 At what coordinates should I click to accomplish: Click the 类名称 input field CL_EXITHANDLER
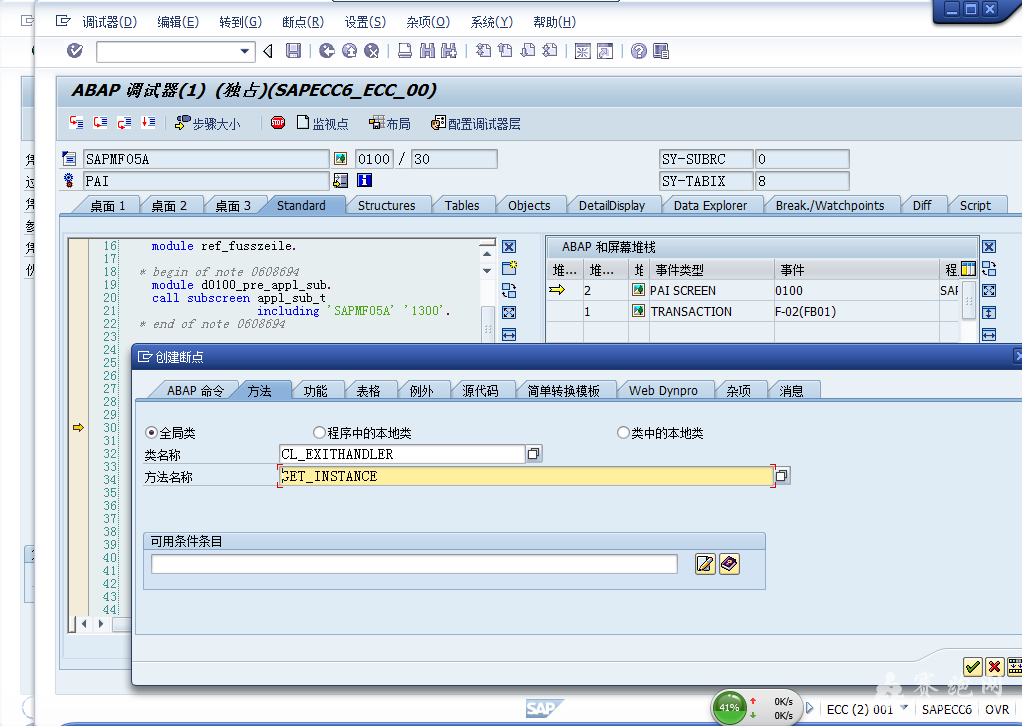pos(402,454)
